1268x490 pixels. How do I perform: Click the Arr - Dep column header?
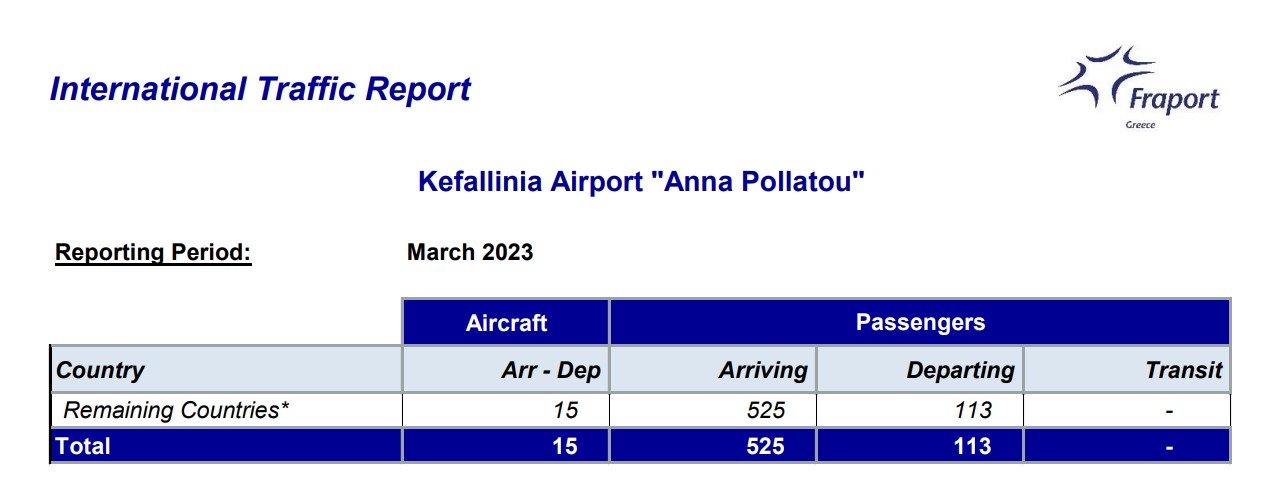click(551, 370)
